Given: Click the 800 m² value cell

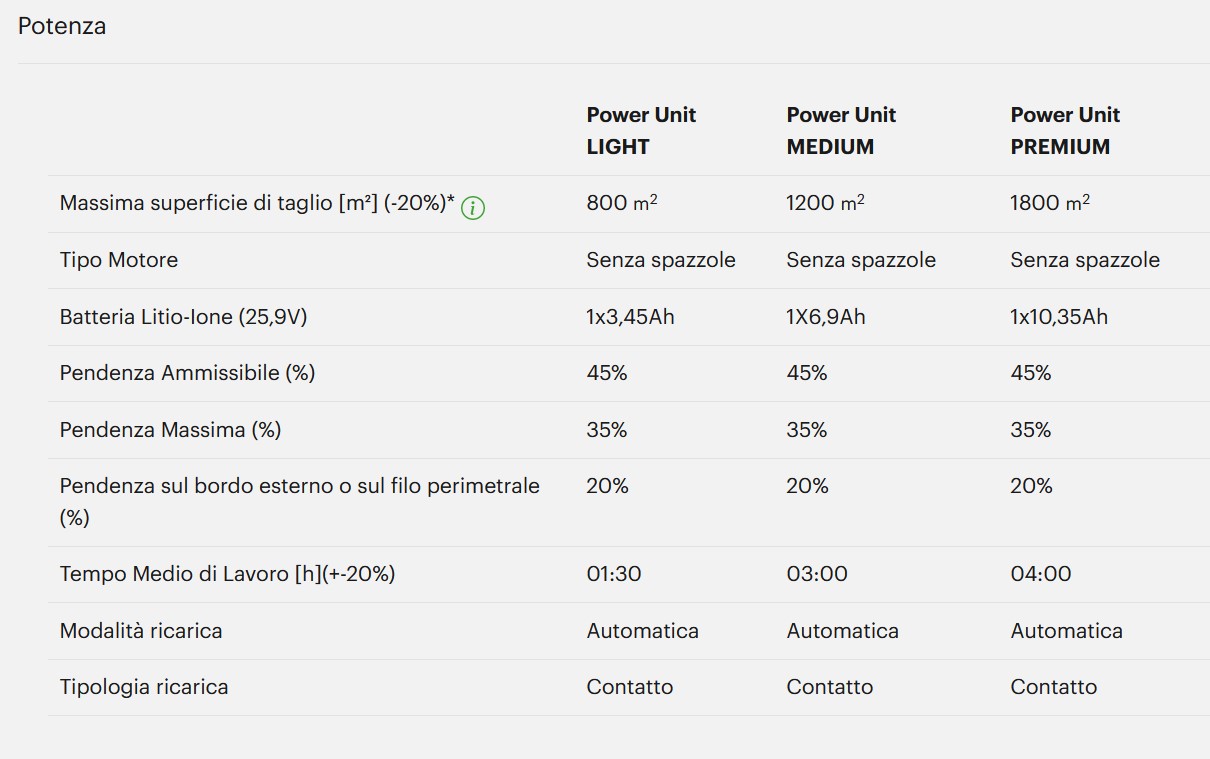Looking at the screenshot, I should pos(622,202).
